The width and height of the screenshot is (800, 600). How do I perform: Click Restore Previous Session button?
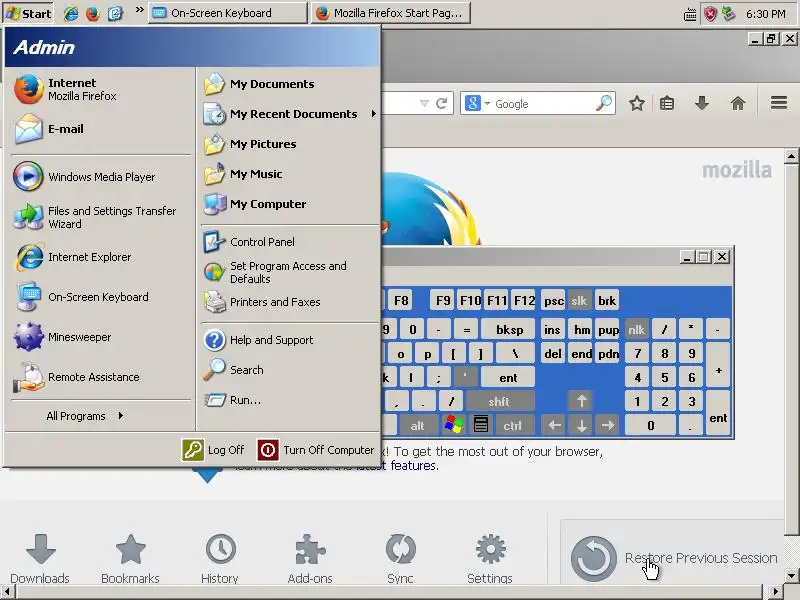pyautogui.click(x=673, y=558)
